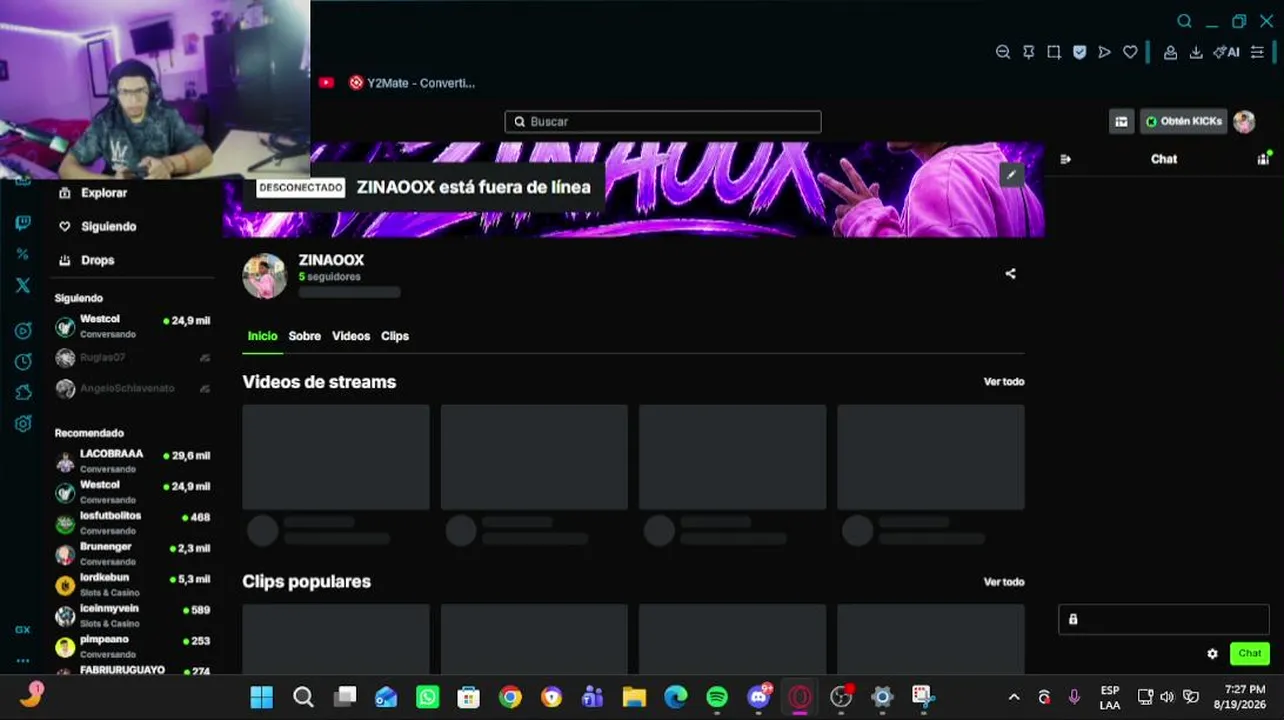
Task: Open chat settings gear
Action: click(x=1212, y=653)
